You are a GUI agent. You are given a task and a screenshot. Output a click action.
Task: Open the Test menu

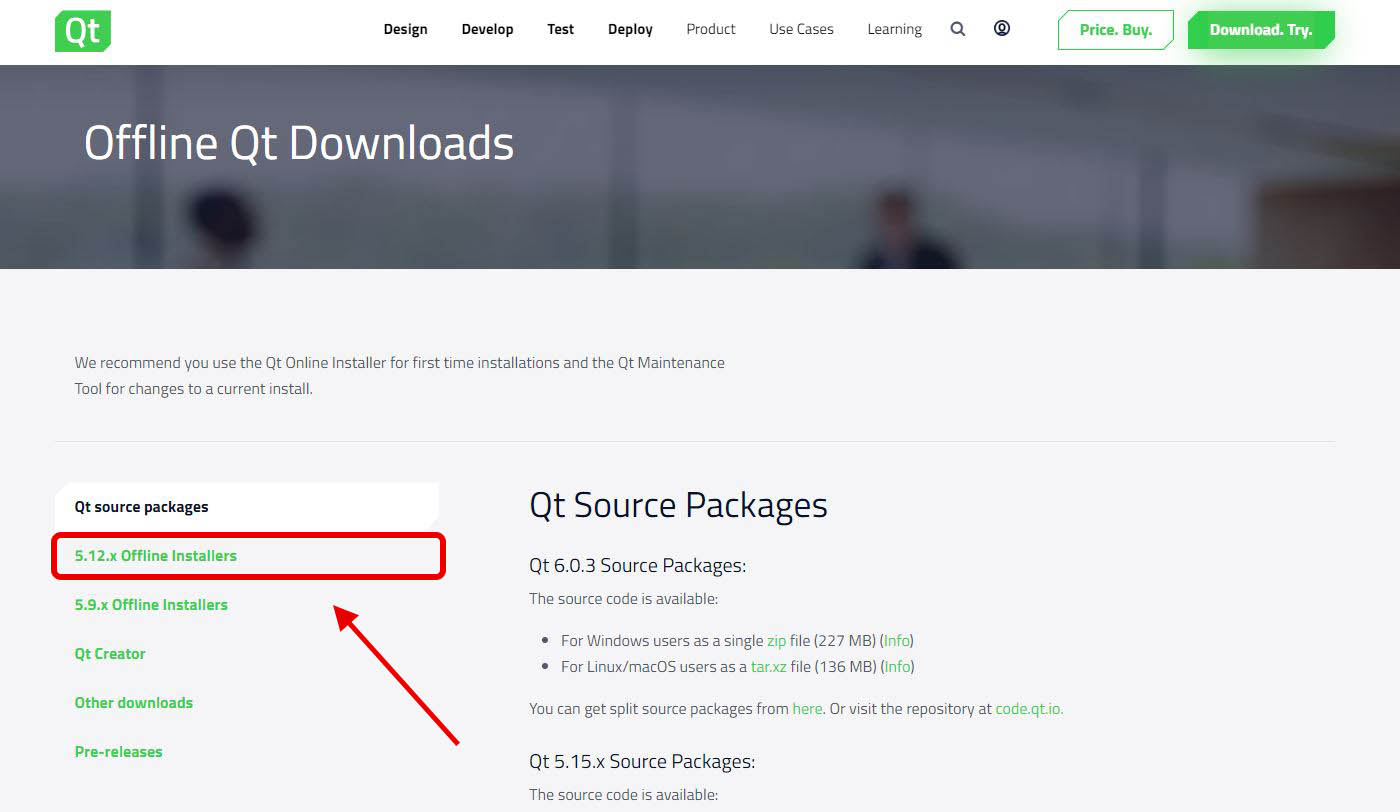point(560,29)
